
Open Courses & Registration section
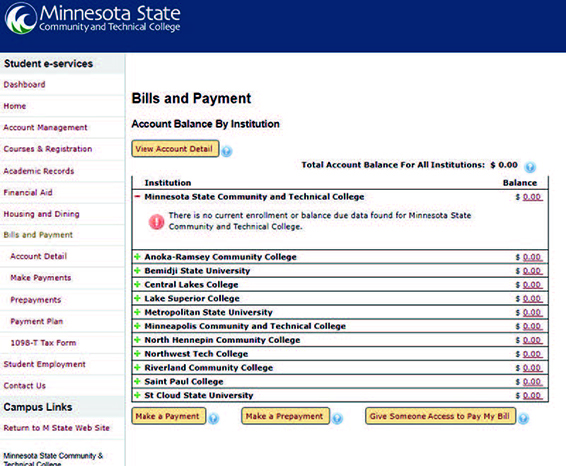point(48,149)
